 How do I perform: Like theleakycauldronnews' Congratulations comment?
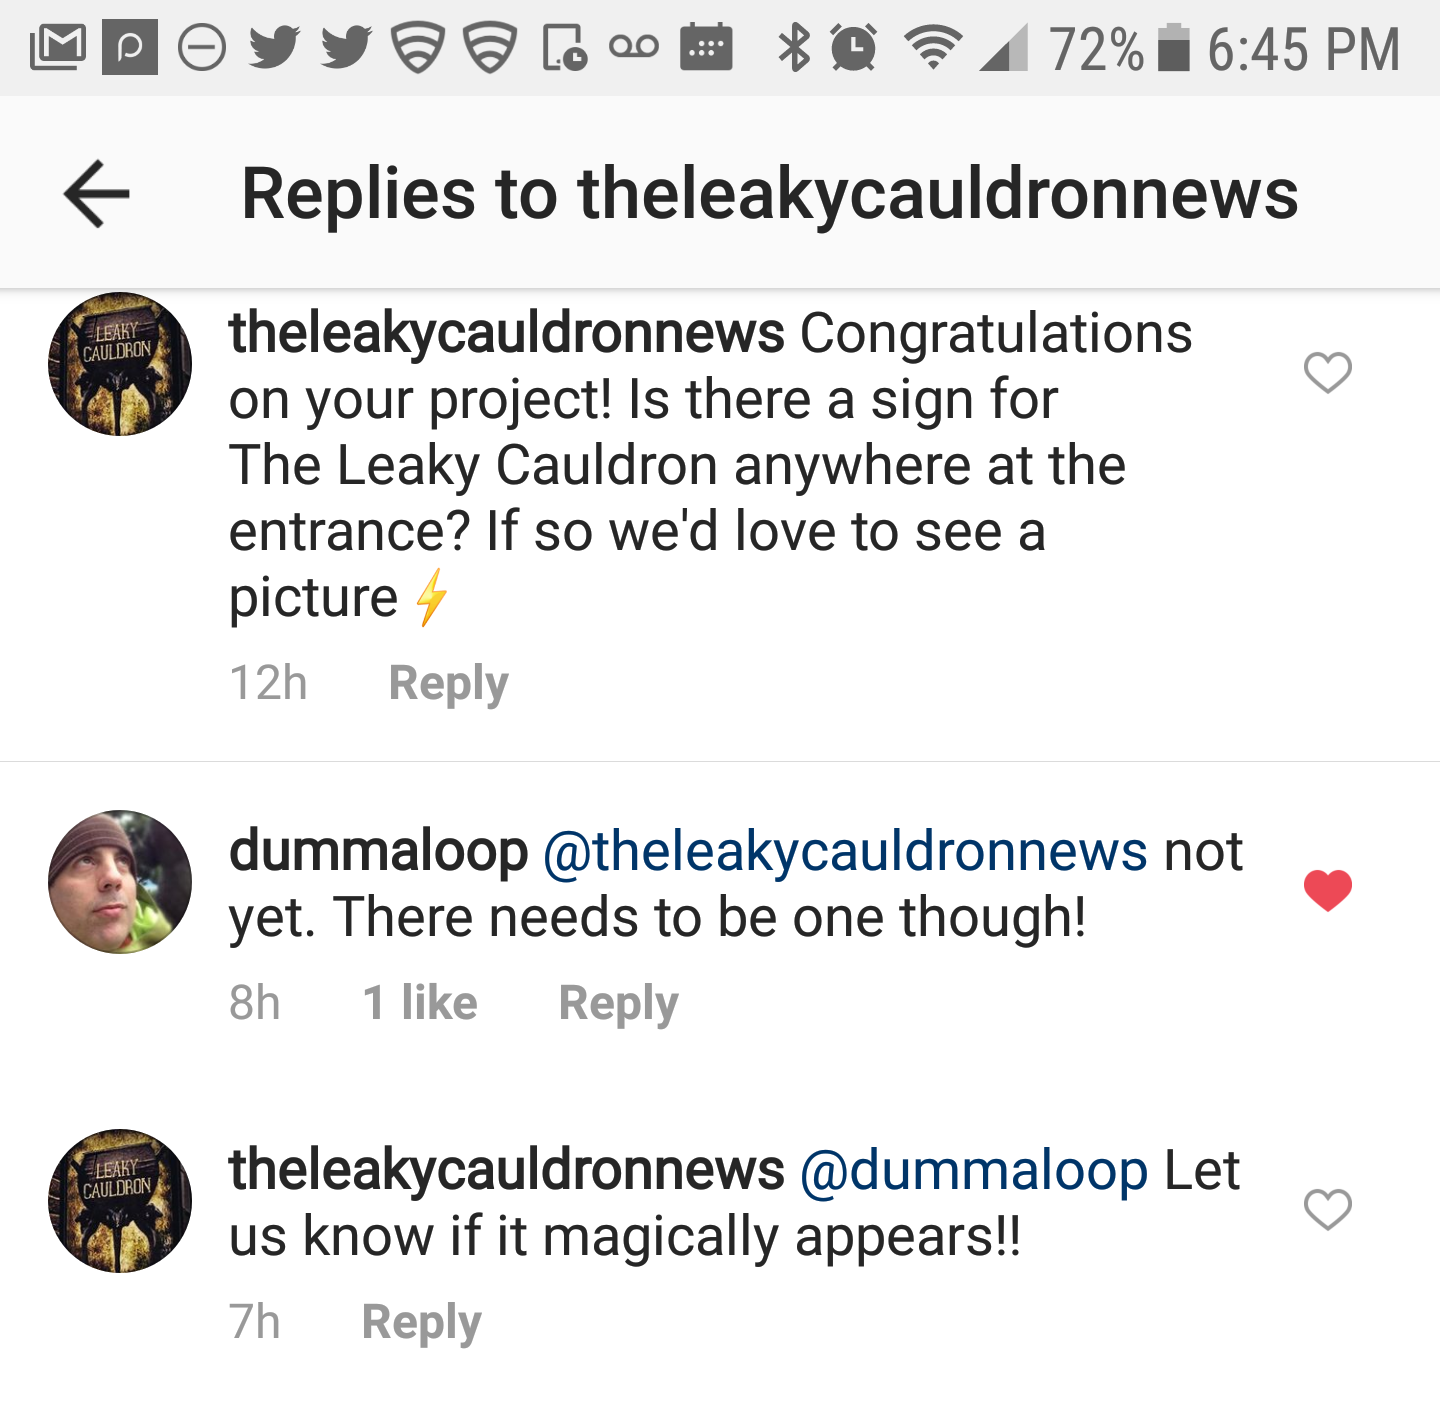tap(1327, 373)
